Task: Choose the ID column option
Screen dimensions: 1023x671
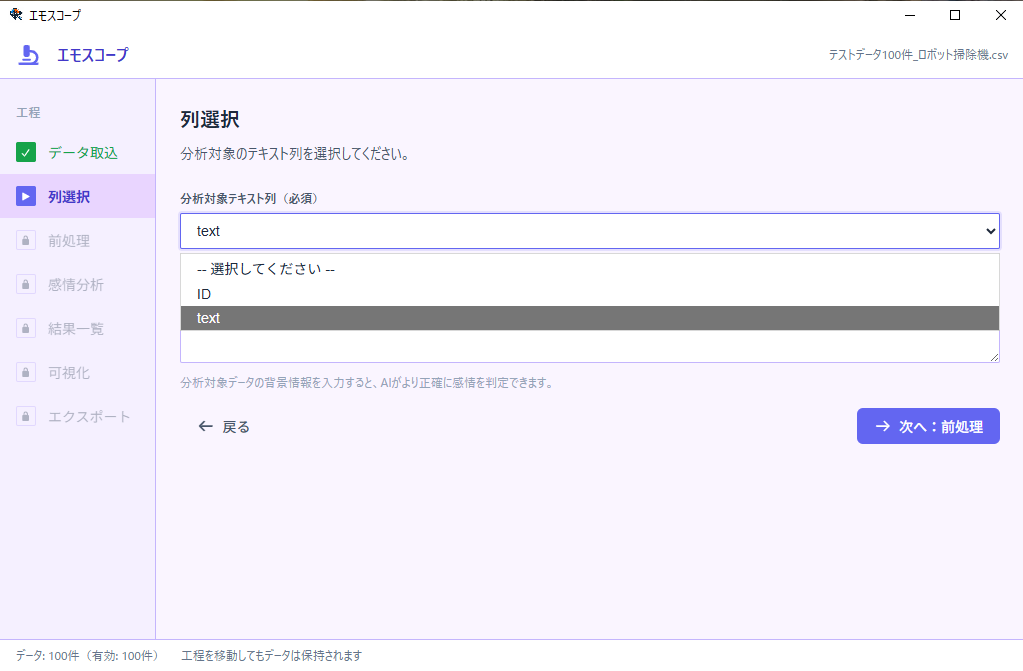Action: (x=590, y=294)
